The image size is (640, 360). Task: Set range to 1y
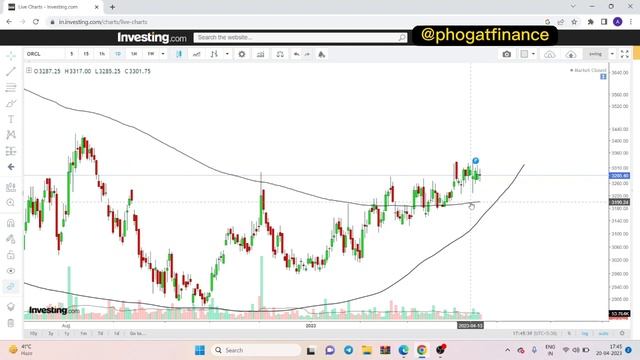pyautogui.click(x=67, y=333)
